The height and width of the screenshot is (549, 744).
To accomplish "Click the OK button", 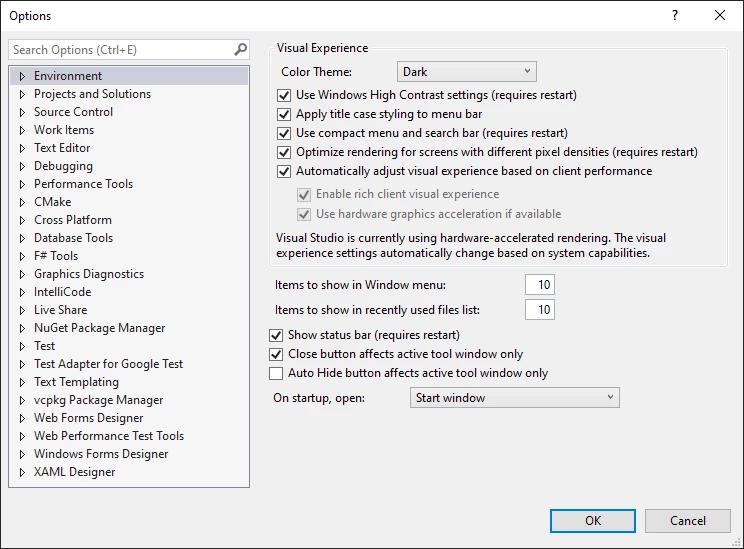I will 593,521.
